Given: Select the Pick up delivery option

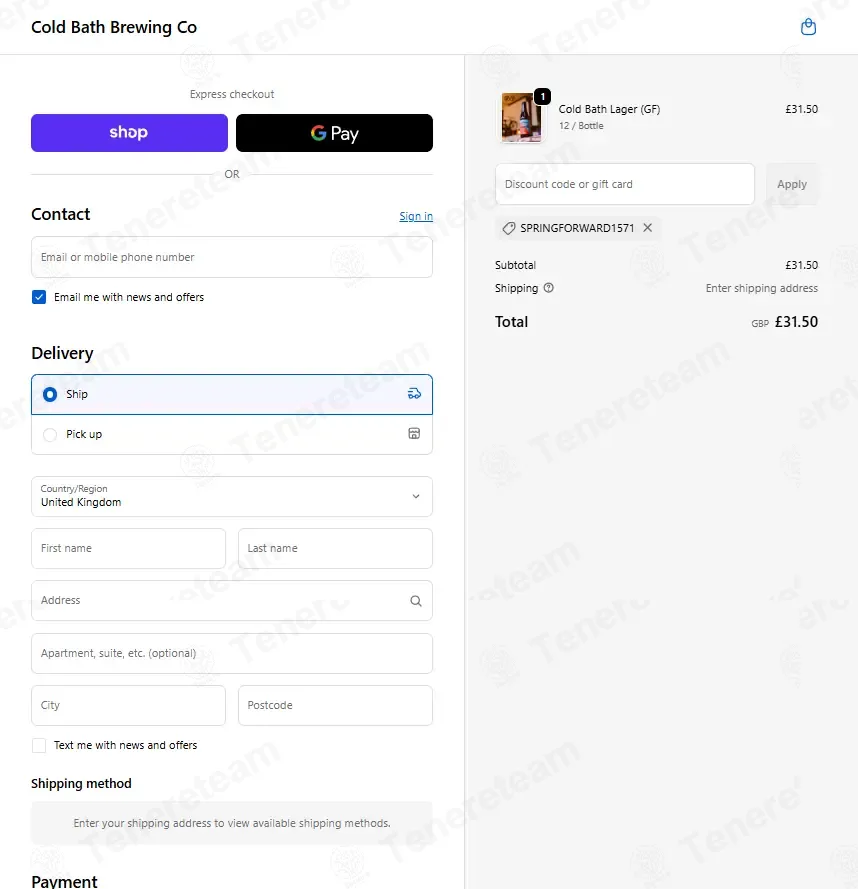Looking at the screenshot, I should 232,434.
